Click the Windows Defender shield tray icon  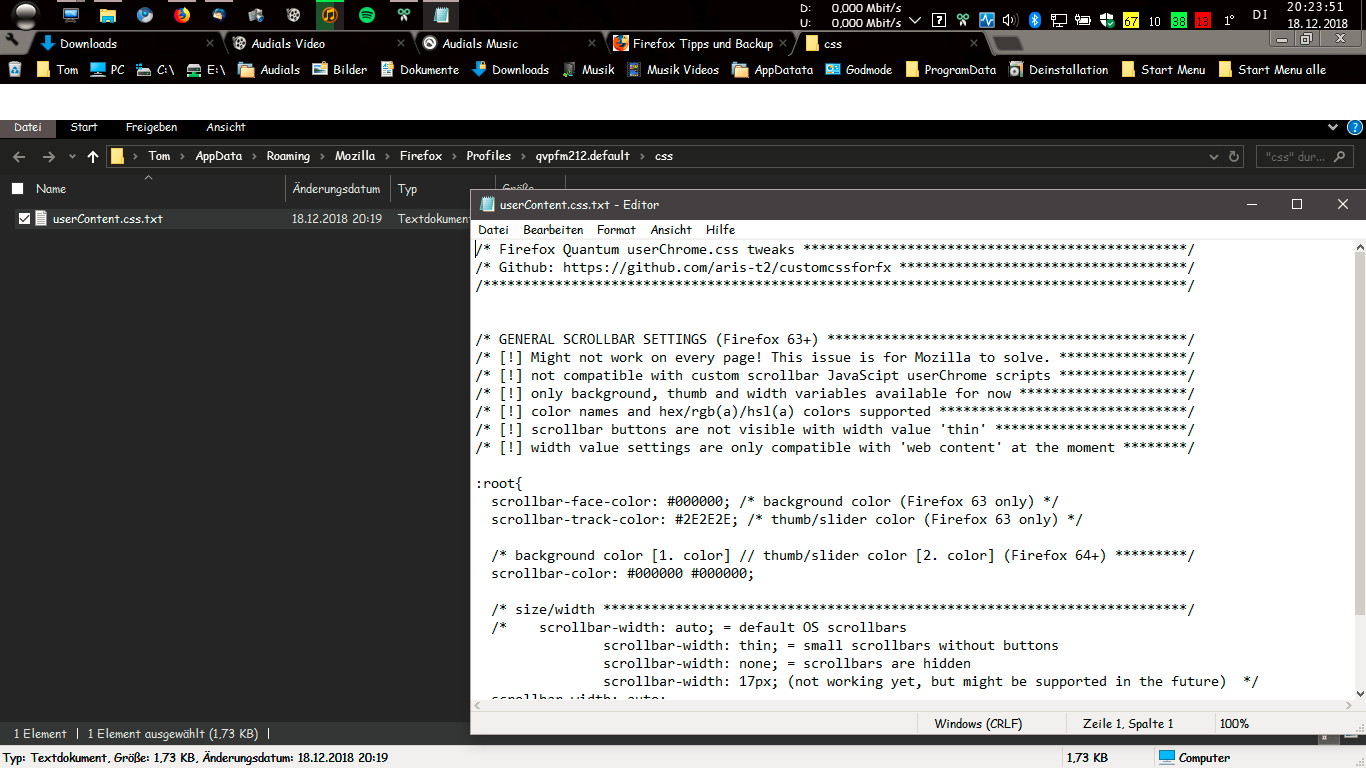(1108, 20)
